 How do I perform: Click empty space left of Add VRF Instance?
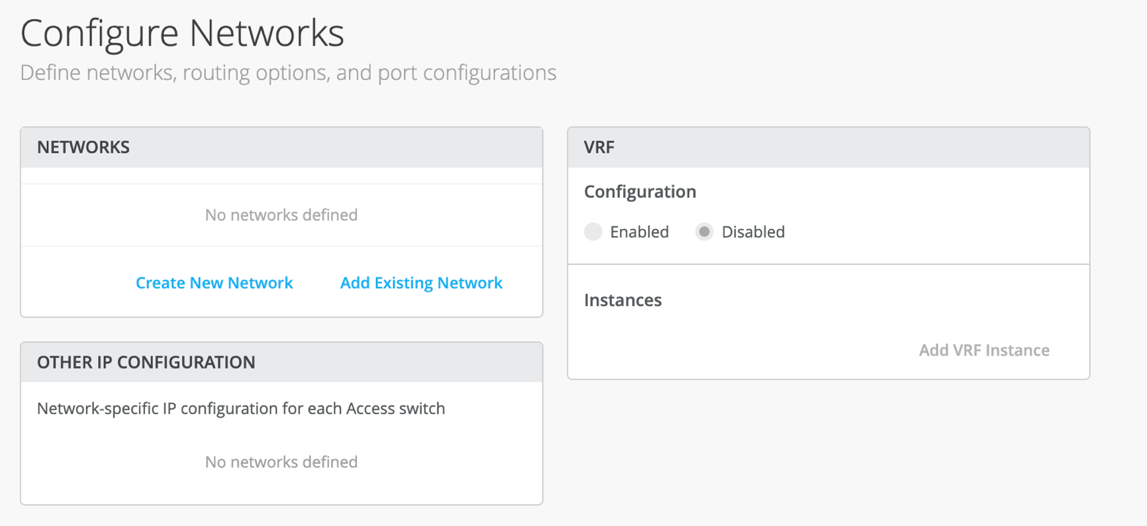click(740, 350)
